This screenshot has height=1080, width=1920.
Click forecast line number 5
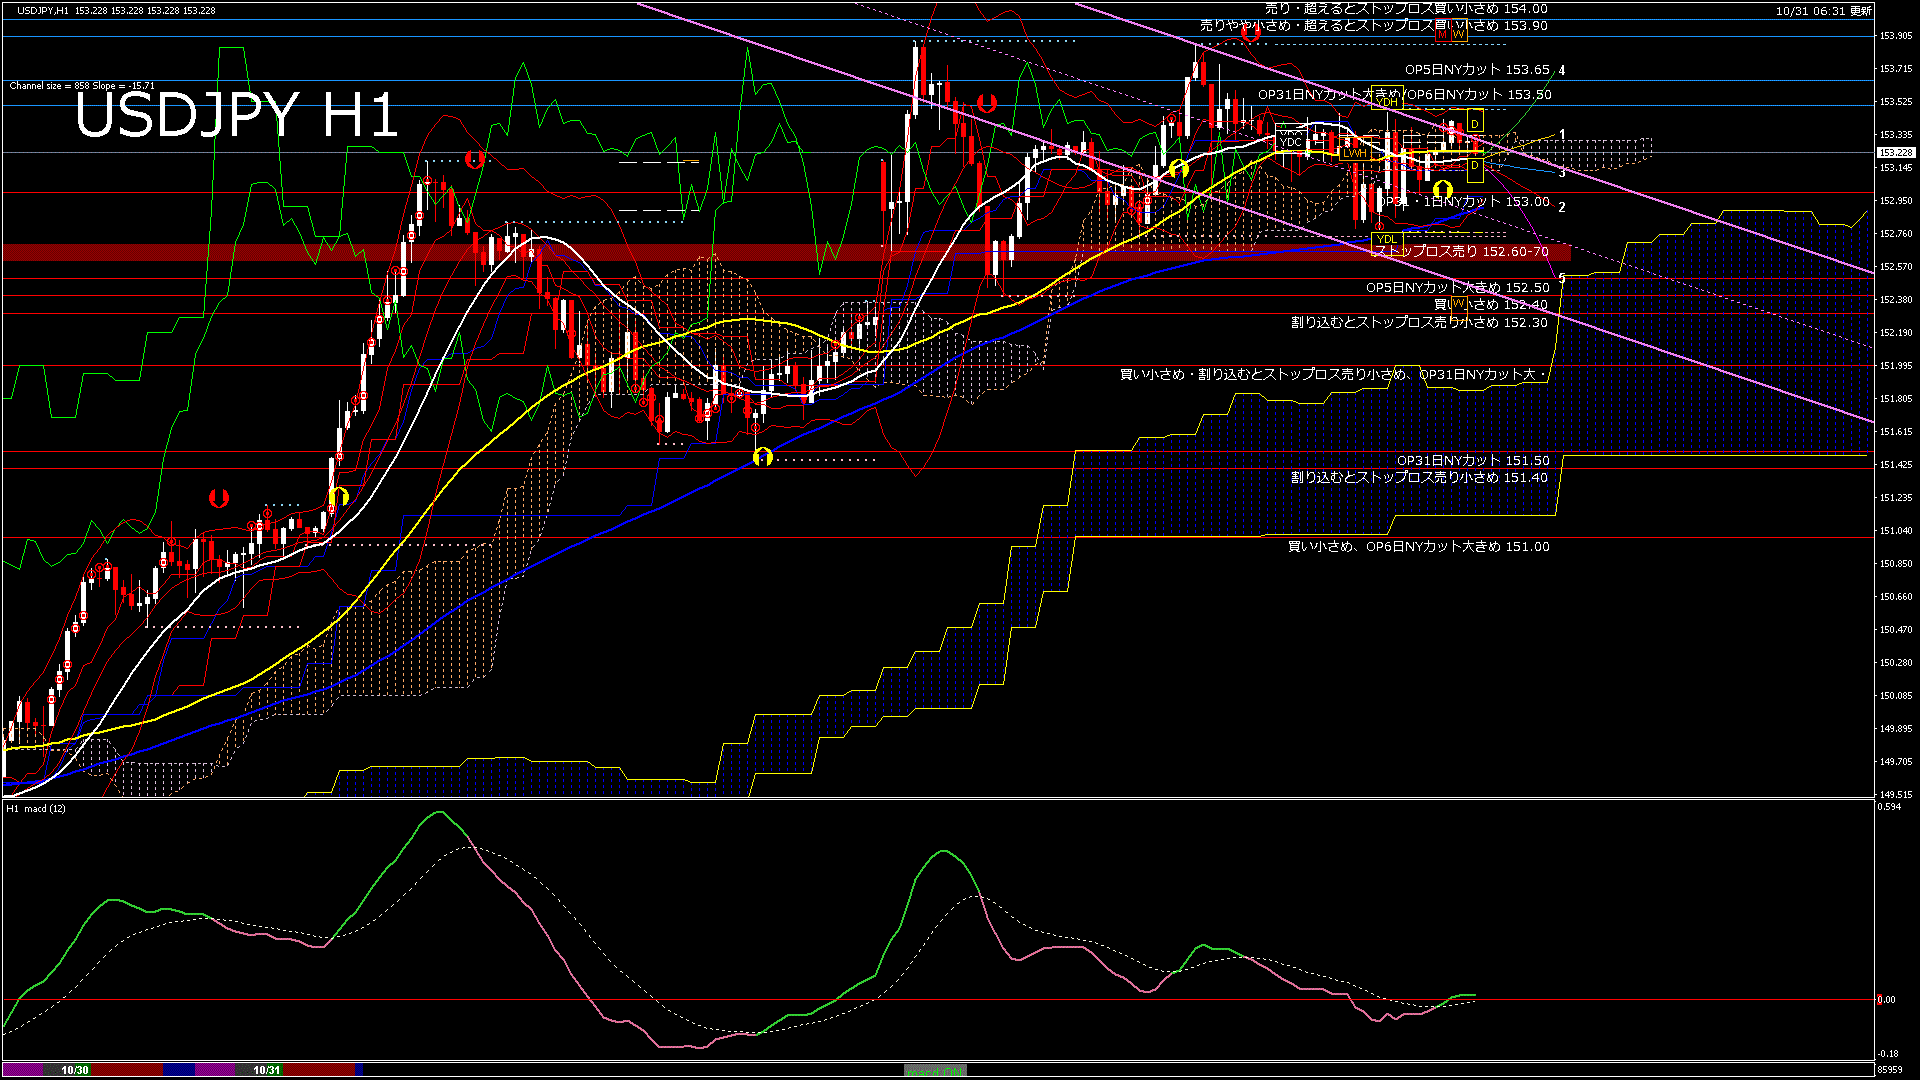coord(1562,278)
